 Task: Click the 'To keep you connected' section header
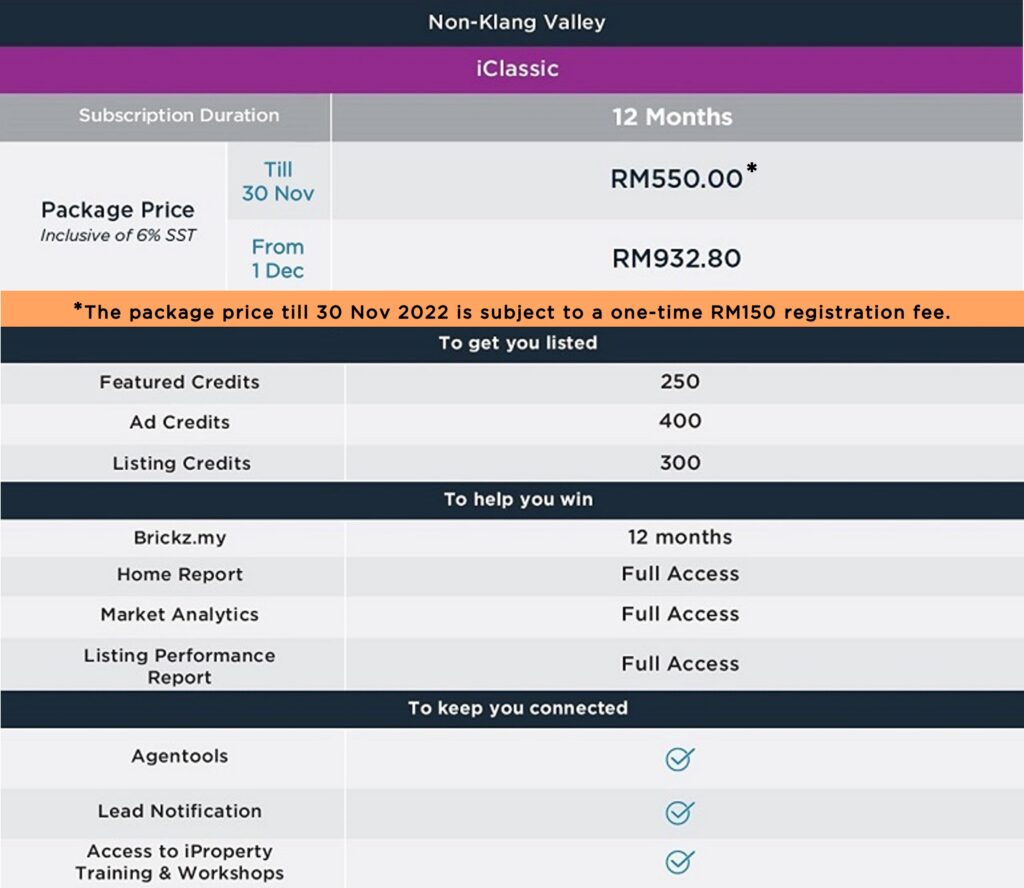point(518,708)
